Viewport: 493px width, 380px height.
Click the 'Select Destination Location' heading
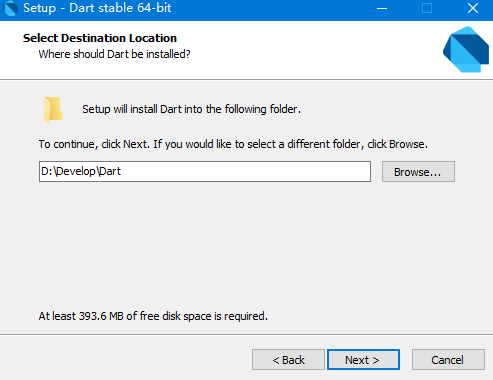pos(100,38)
